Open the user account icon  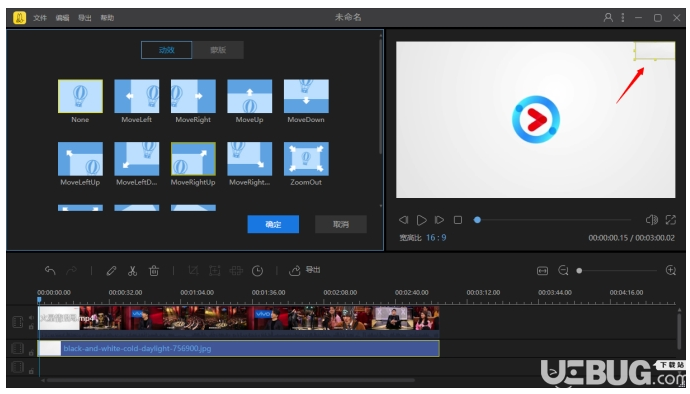click(x=608, y=18)
